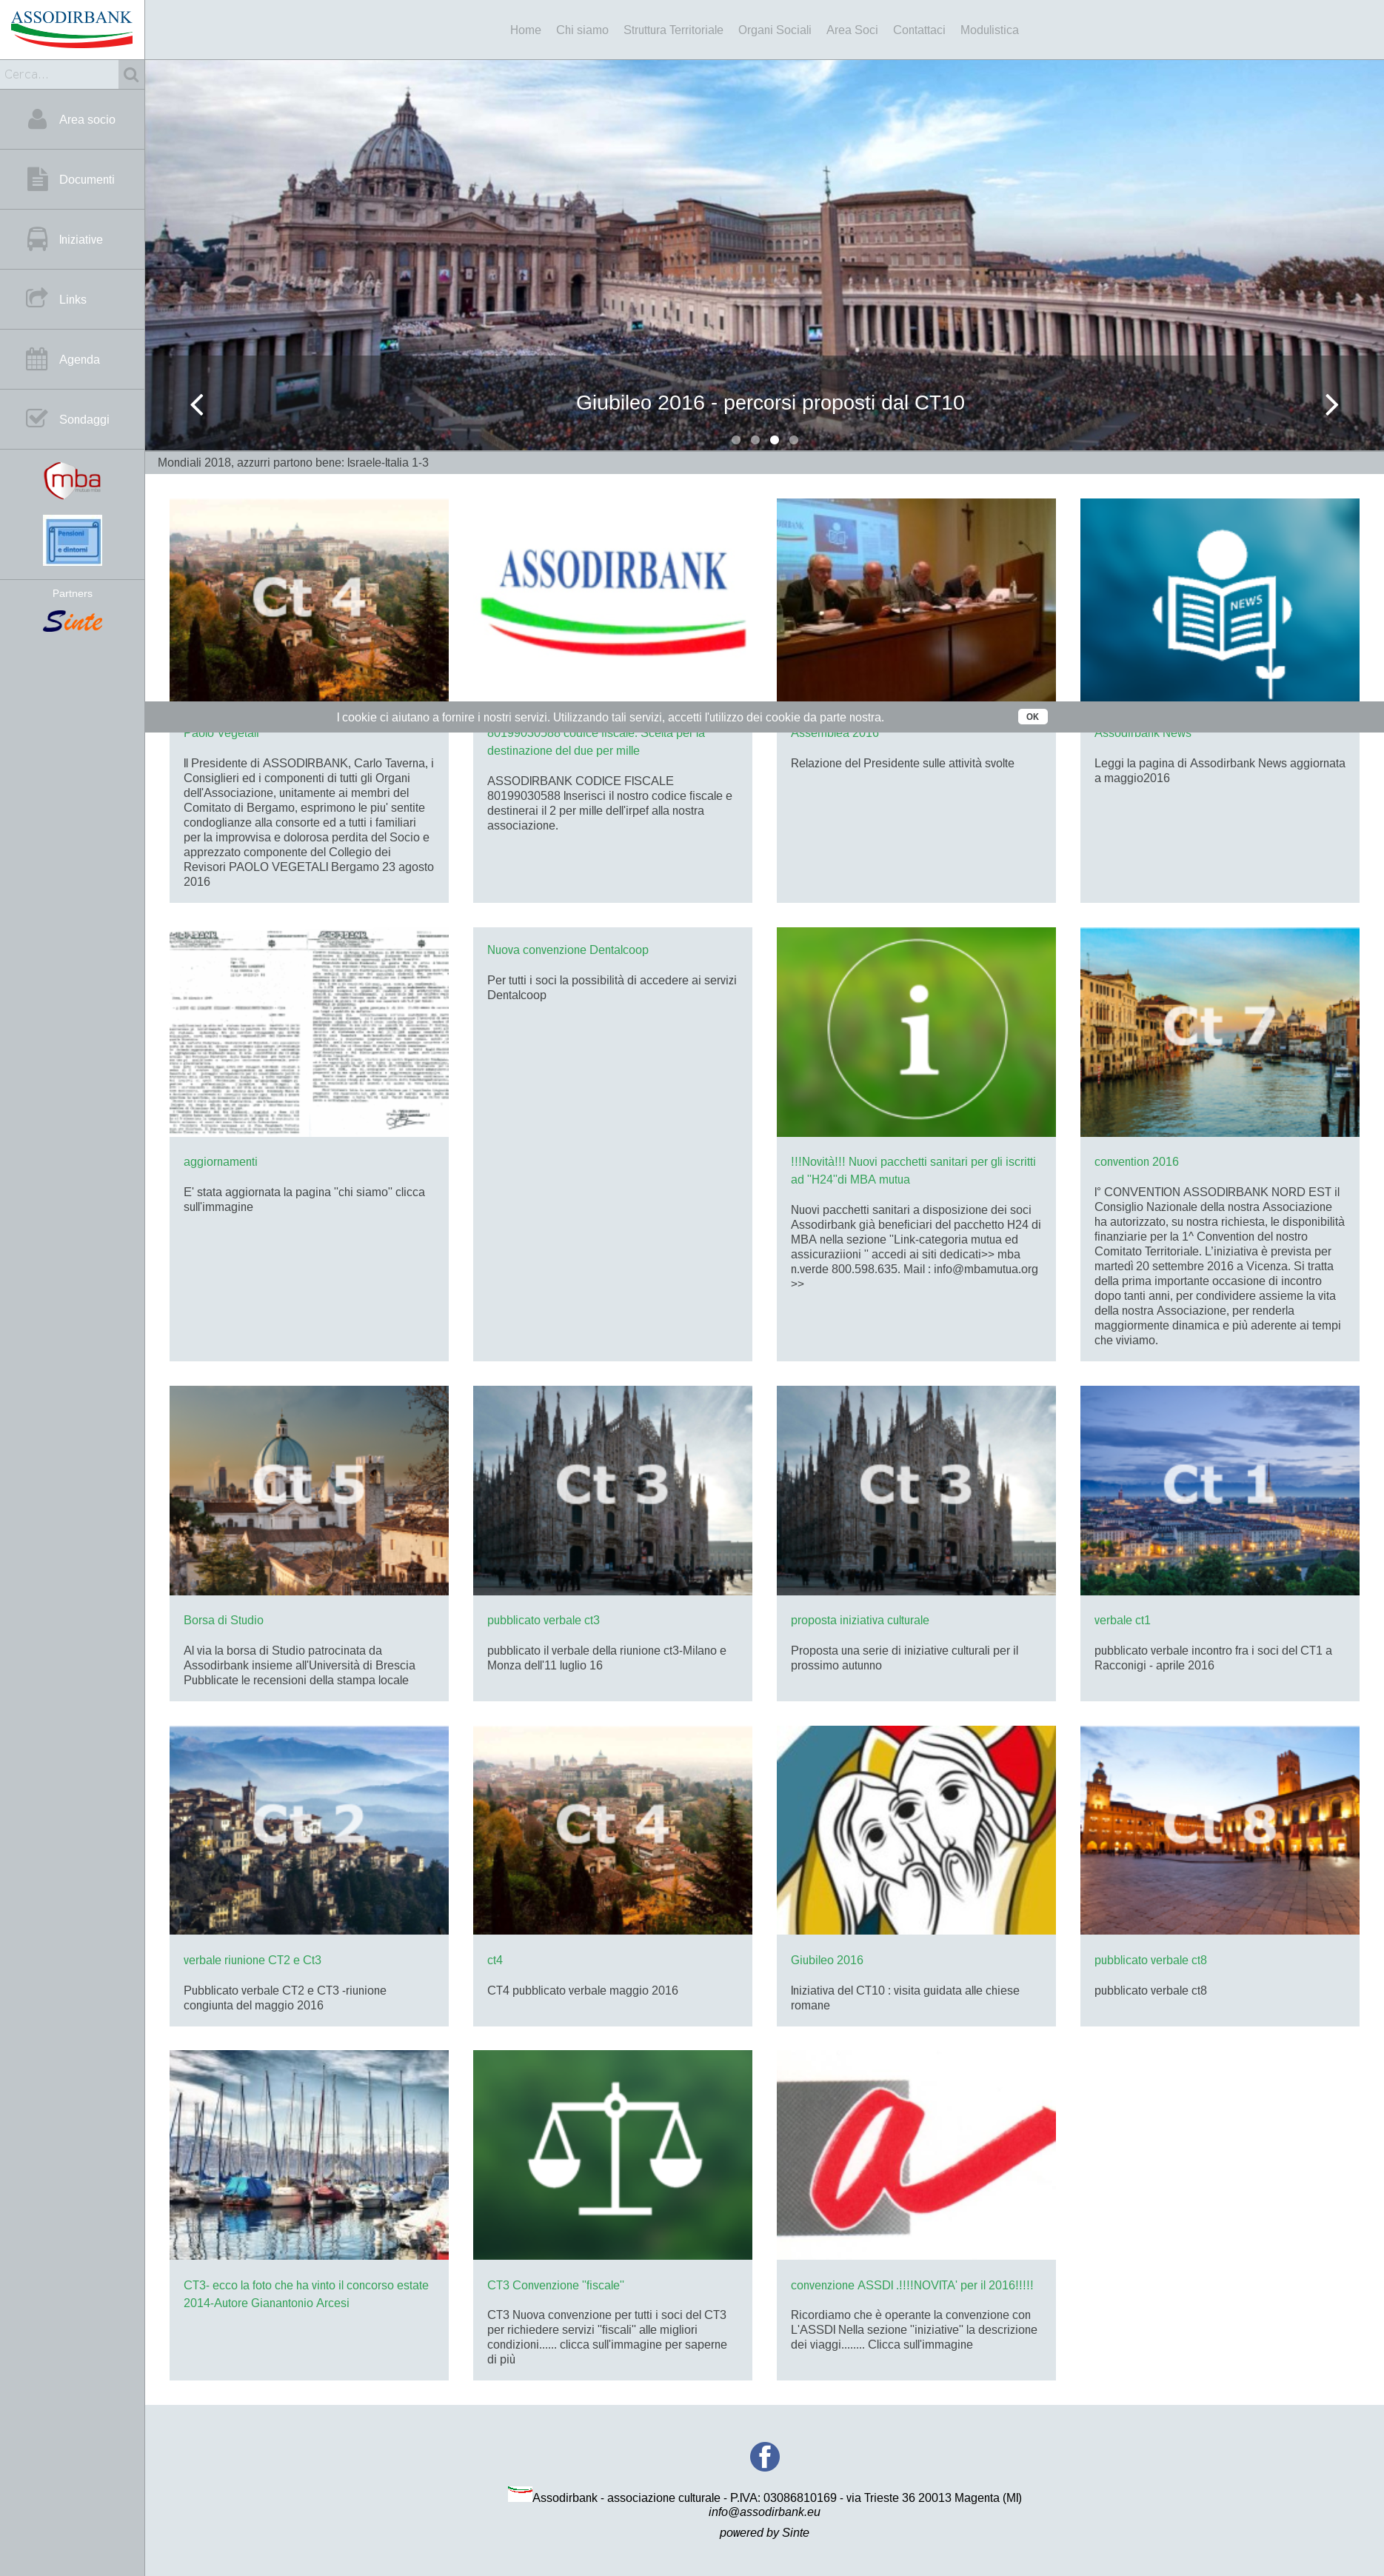This screenshot has width=1384, height=2576.
Task: Select the first carousel dot
Action: [x=736, y=440]
